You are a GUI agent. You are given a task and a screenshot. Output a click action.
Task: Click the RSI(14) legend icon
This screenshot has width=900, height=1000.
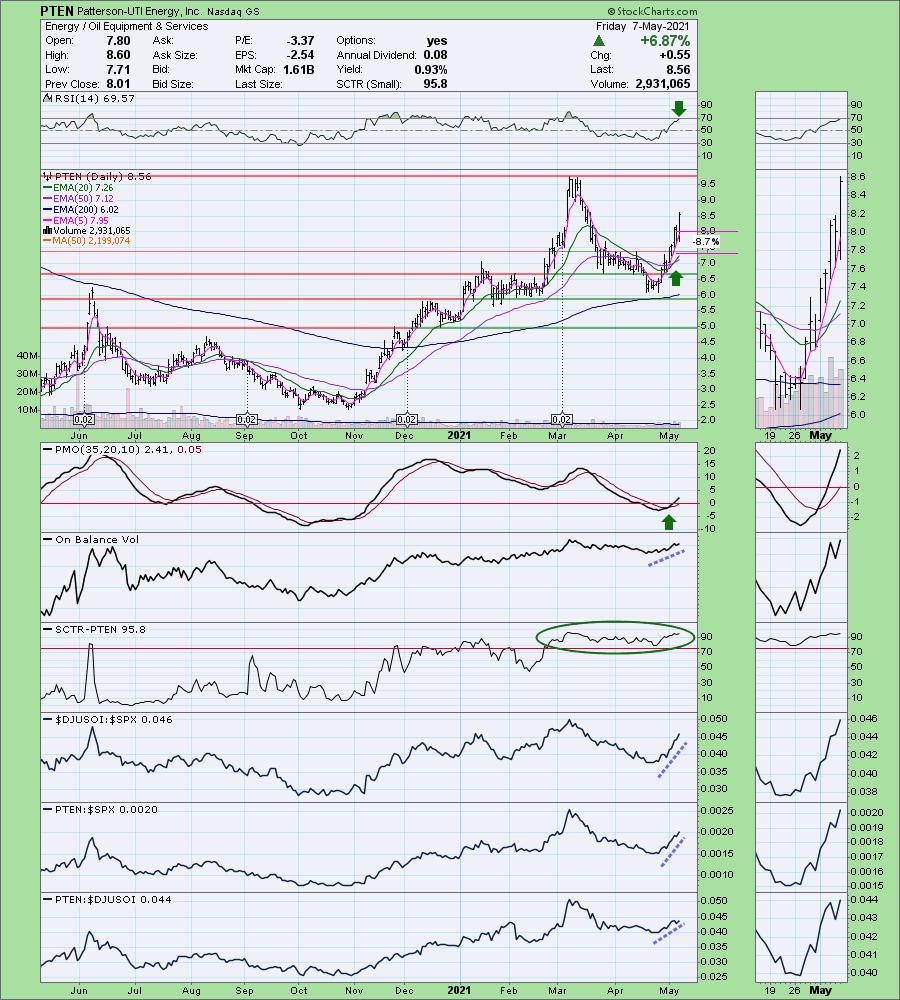click(47, 98)
